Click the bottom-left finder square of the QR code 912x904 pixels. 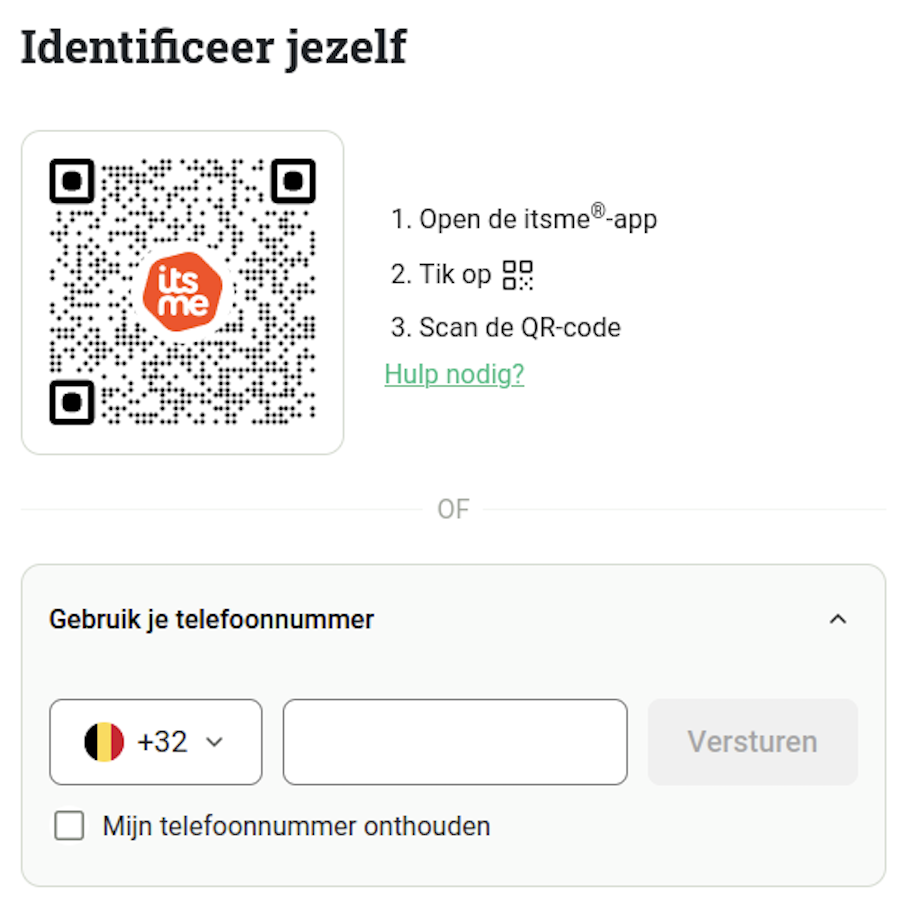[x=72, y=403]
